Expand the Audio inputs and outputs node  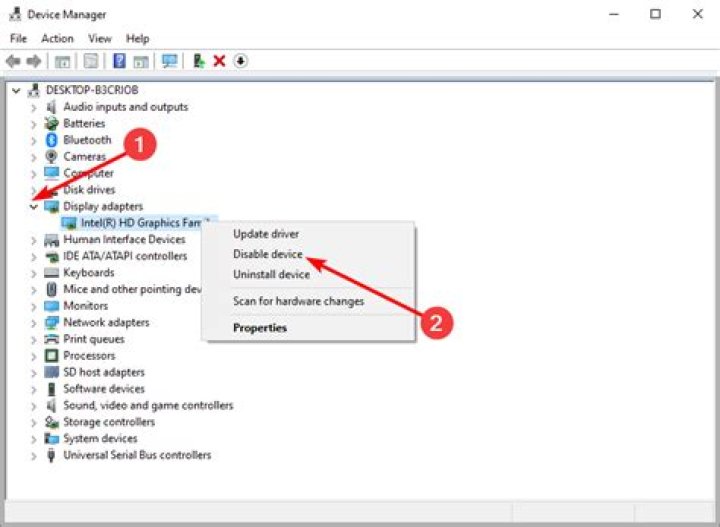pyautogui.click(x=34, y=107)
